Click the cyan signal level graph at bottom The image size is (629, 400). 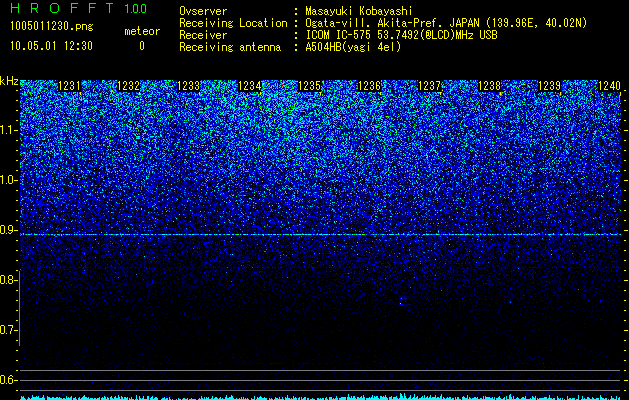320,397
